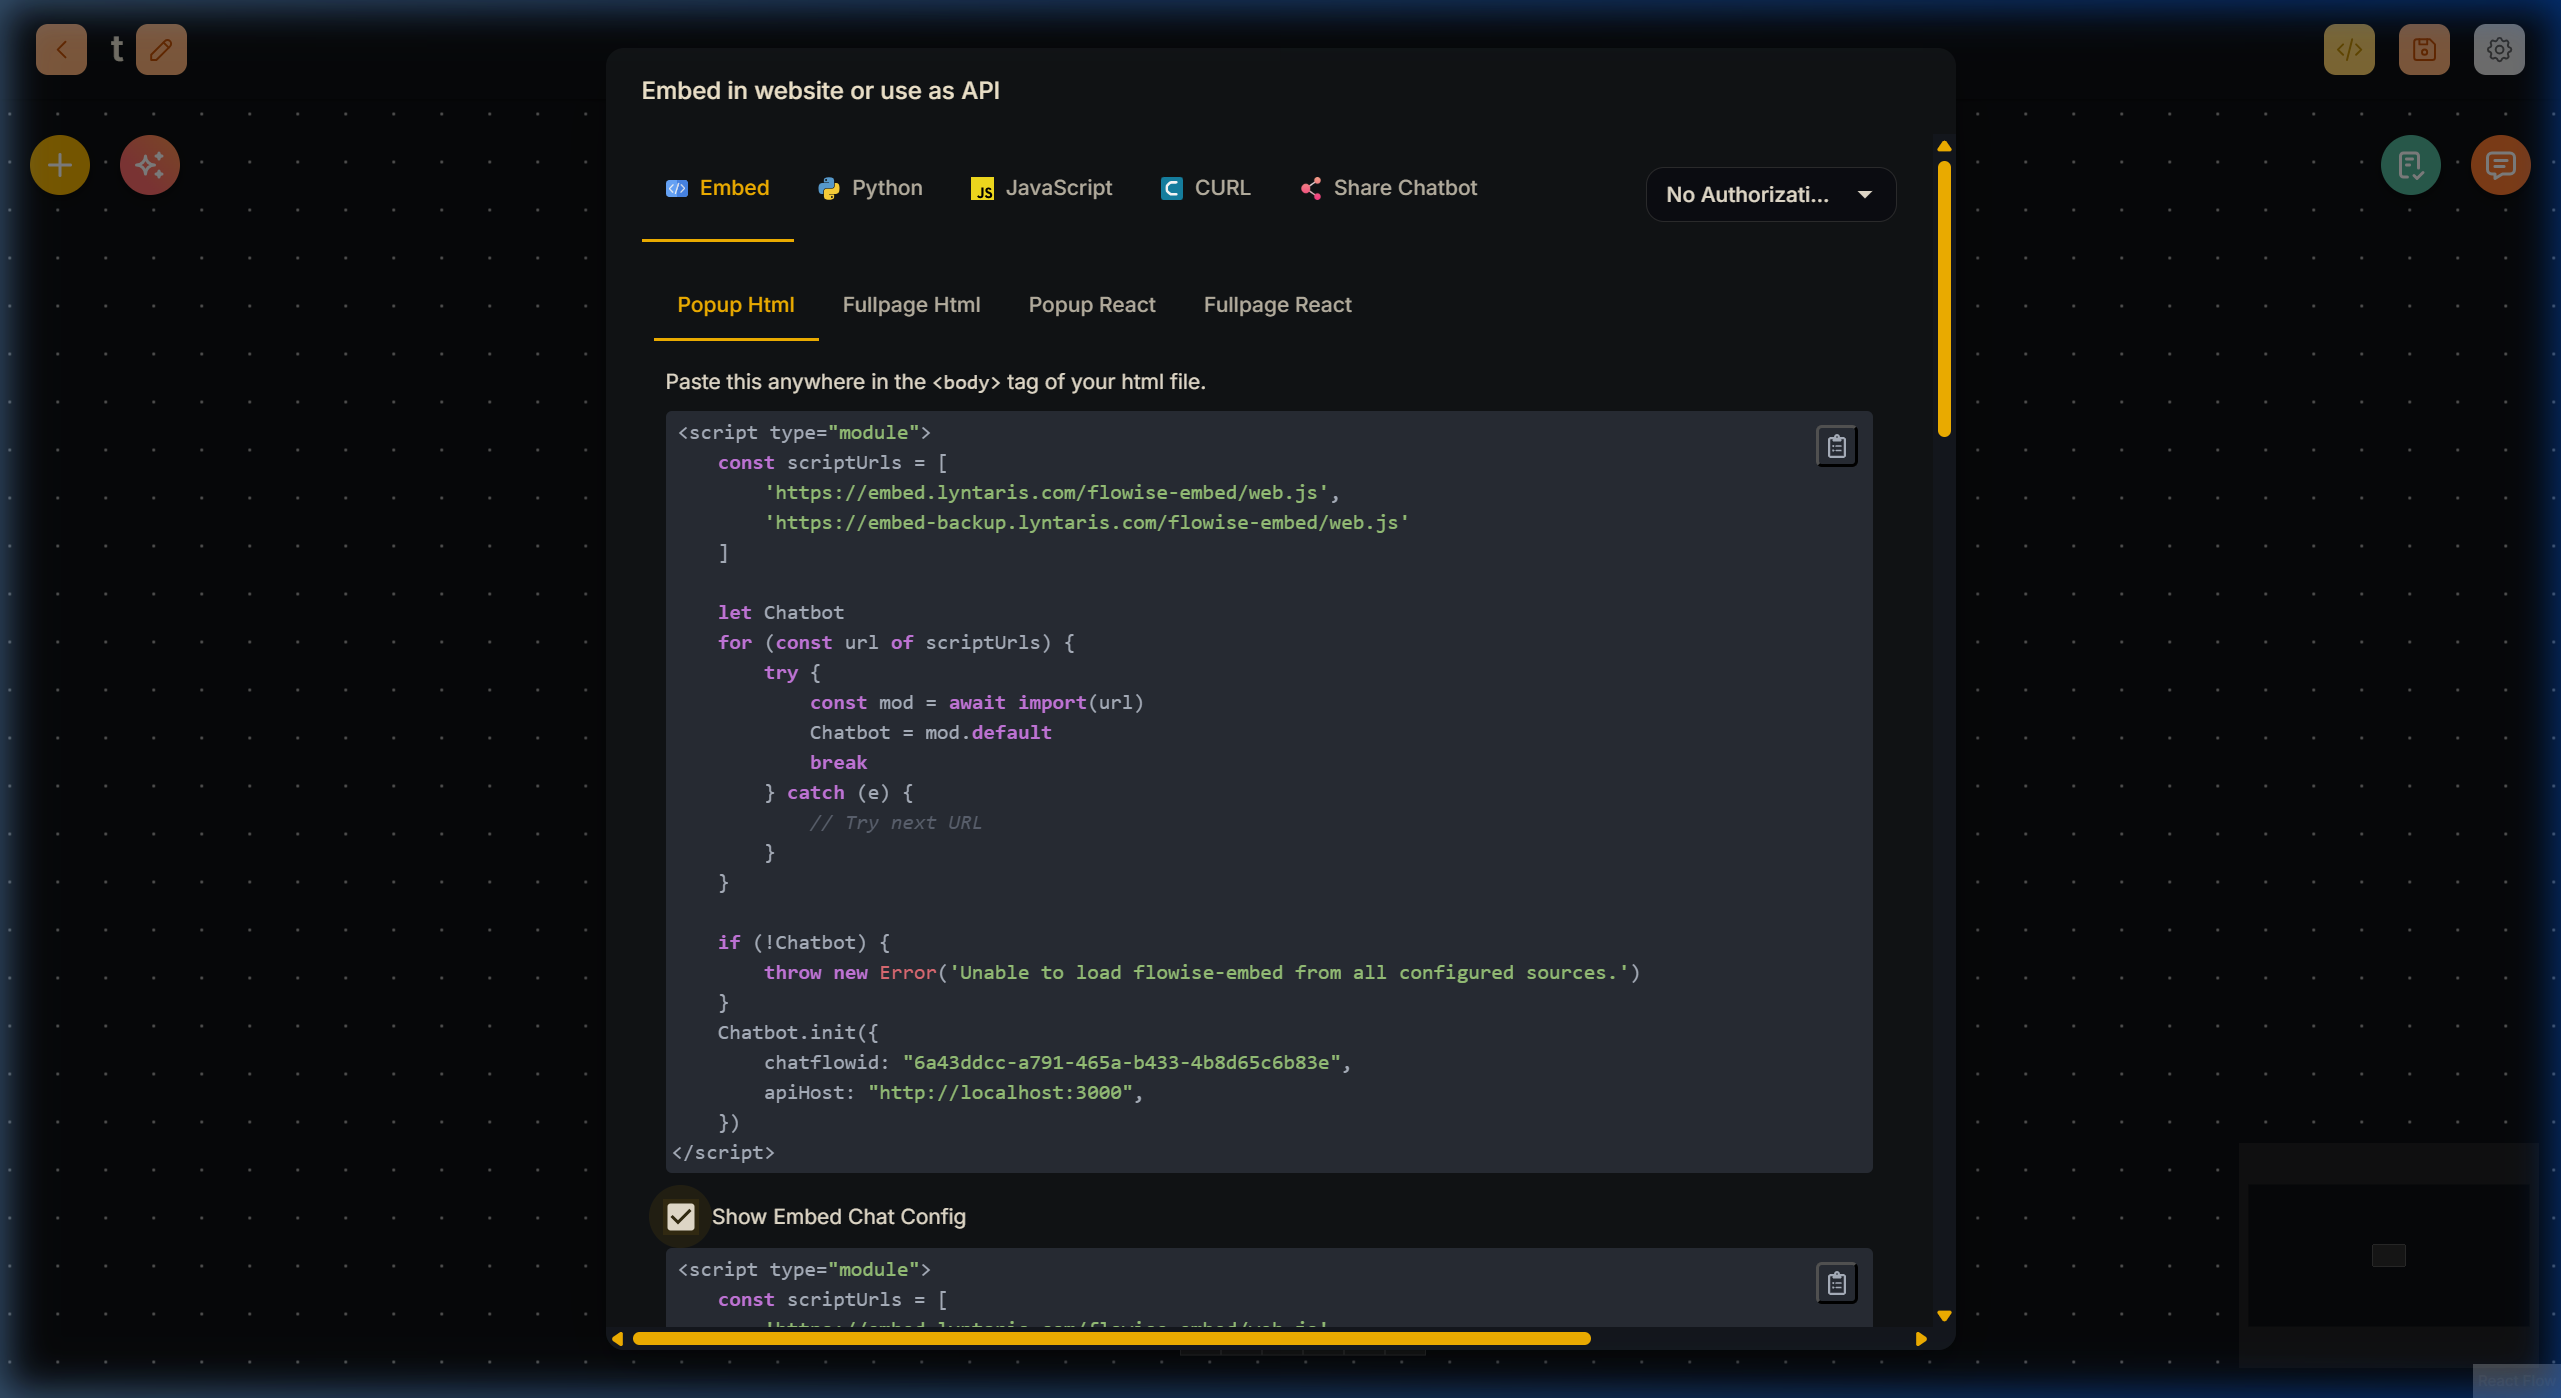Save the chatflow with the save icon
Image resolution: width=2561 pixels, height=1398 pixels.
(2424, 49)
